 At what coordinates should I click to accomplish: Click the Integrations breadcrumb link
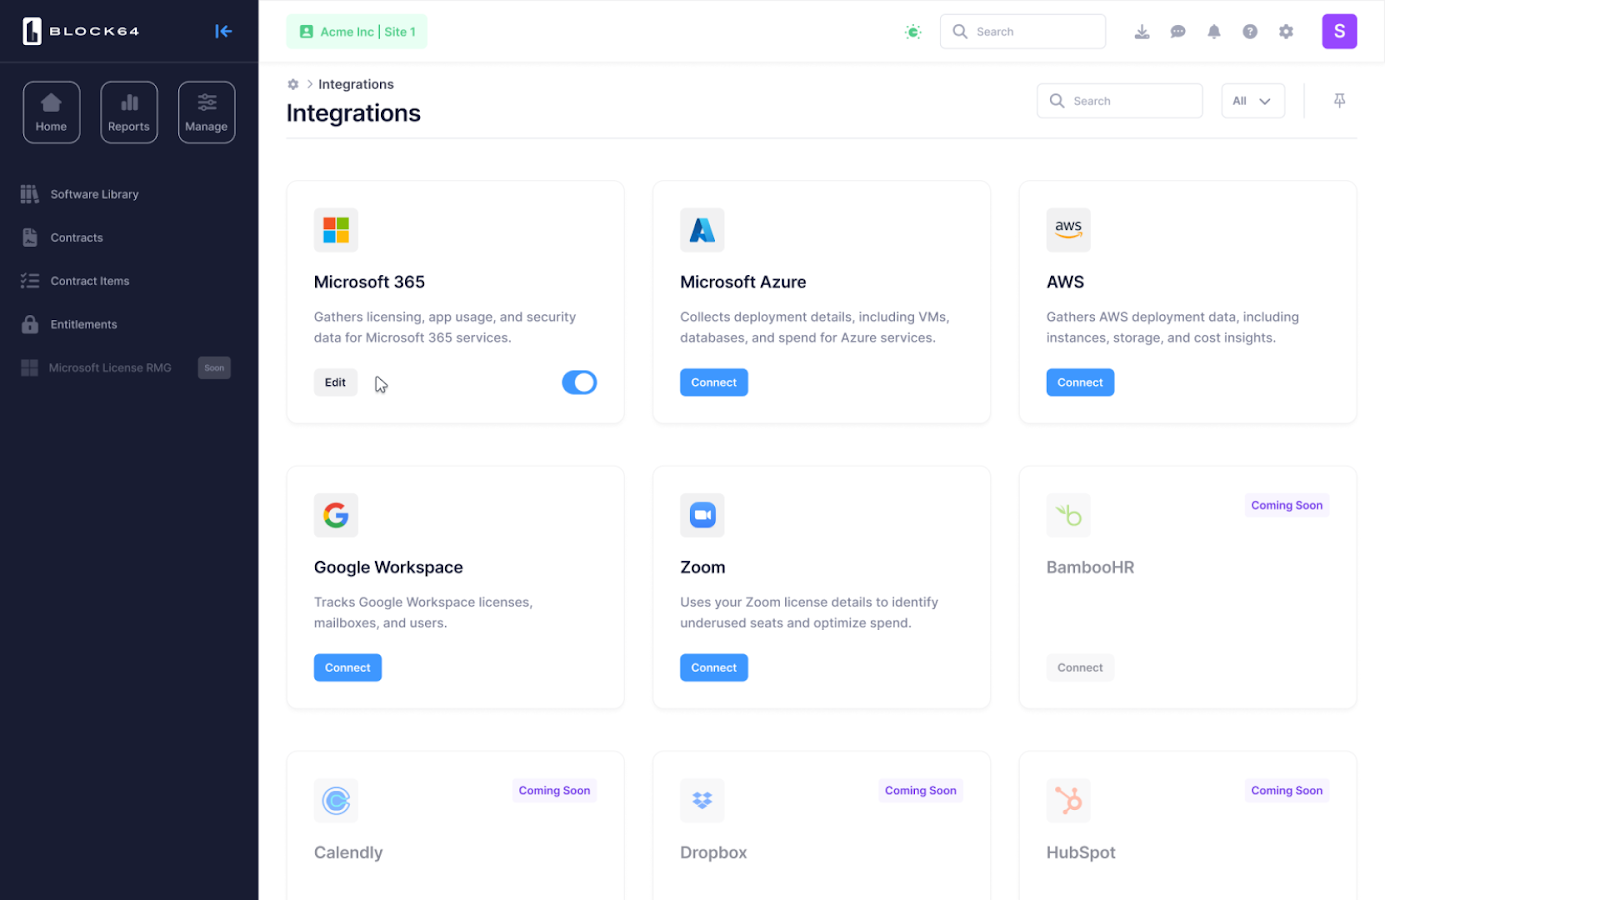(x=356, y=84)
